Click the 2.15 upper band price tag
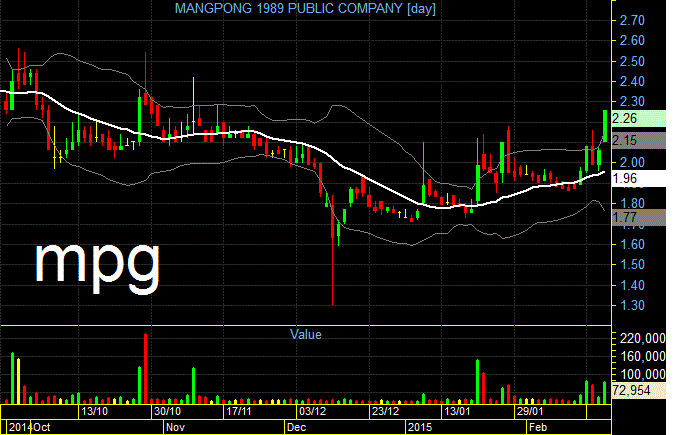Viewport: 674px width, 435px height. [638, 140]
